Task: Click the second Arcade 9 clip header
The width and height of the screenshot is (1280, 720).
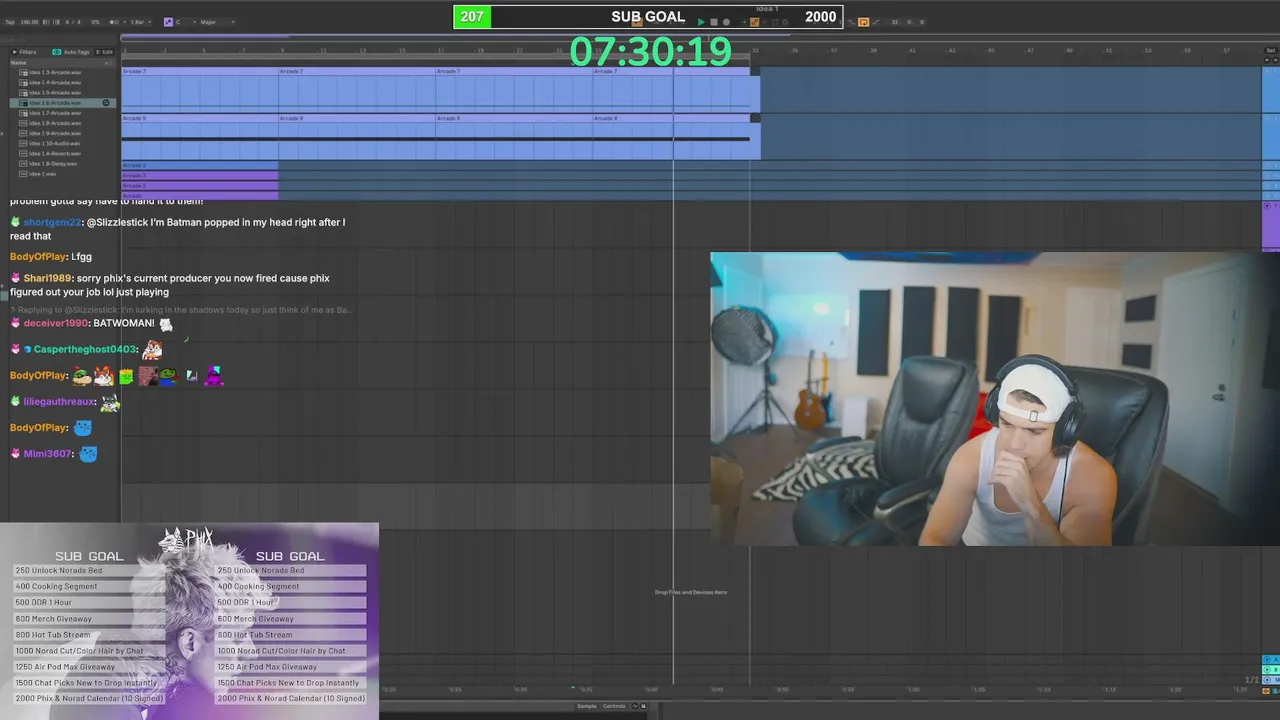Action: 356,118
